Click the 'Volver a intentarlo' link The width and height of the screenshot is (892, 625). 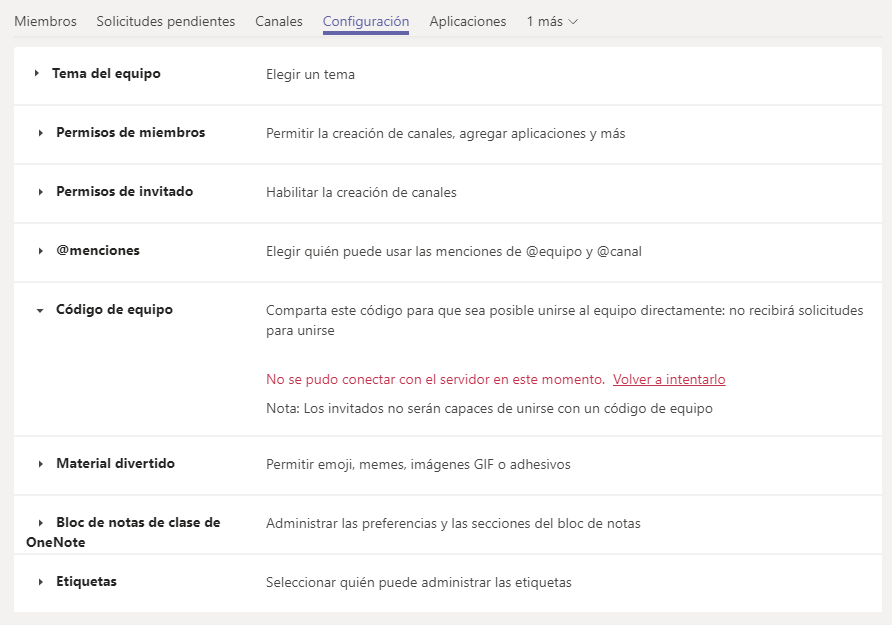coord(669,379)
